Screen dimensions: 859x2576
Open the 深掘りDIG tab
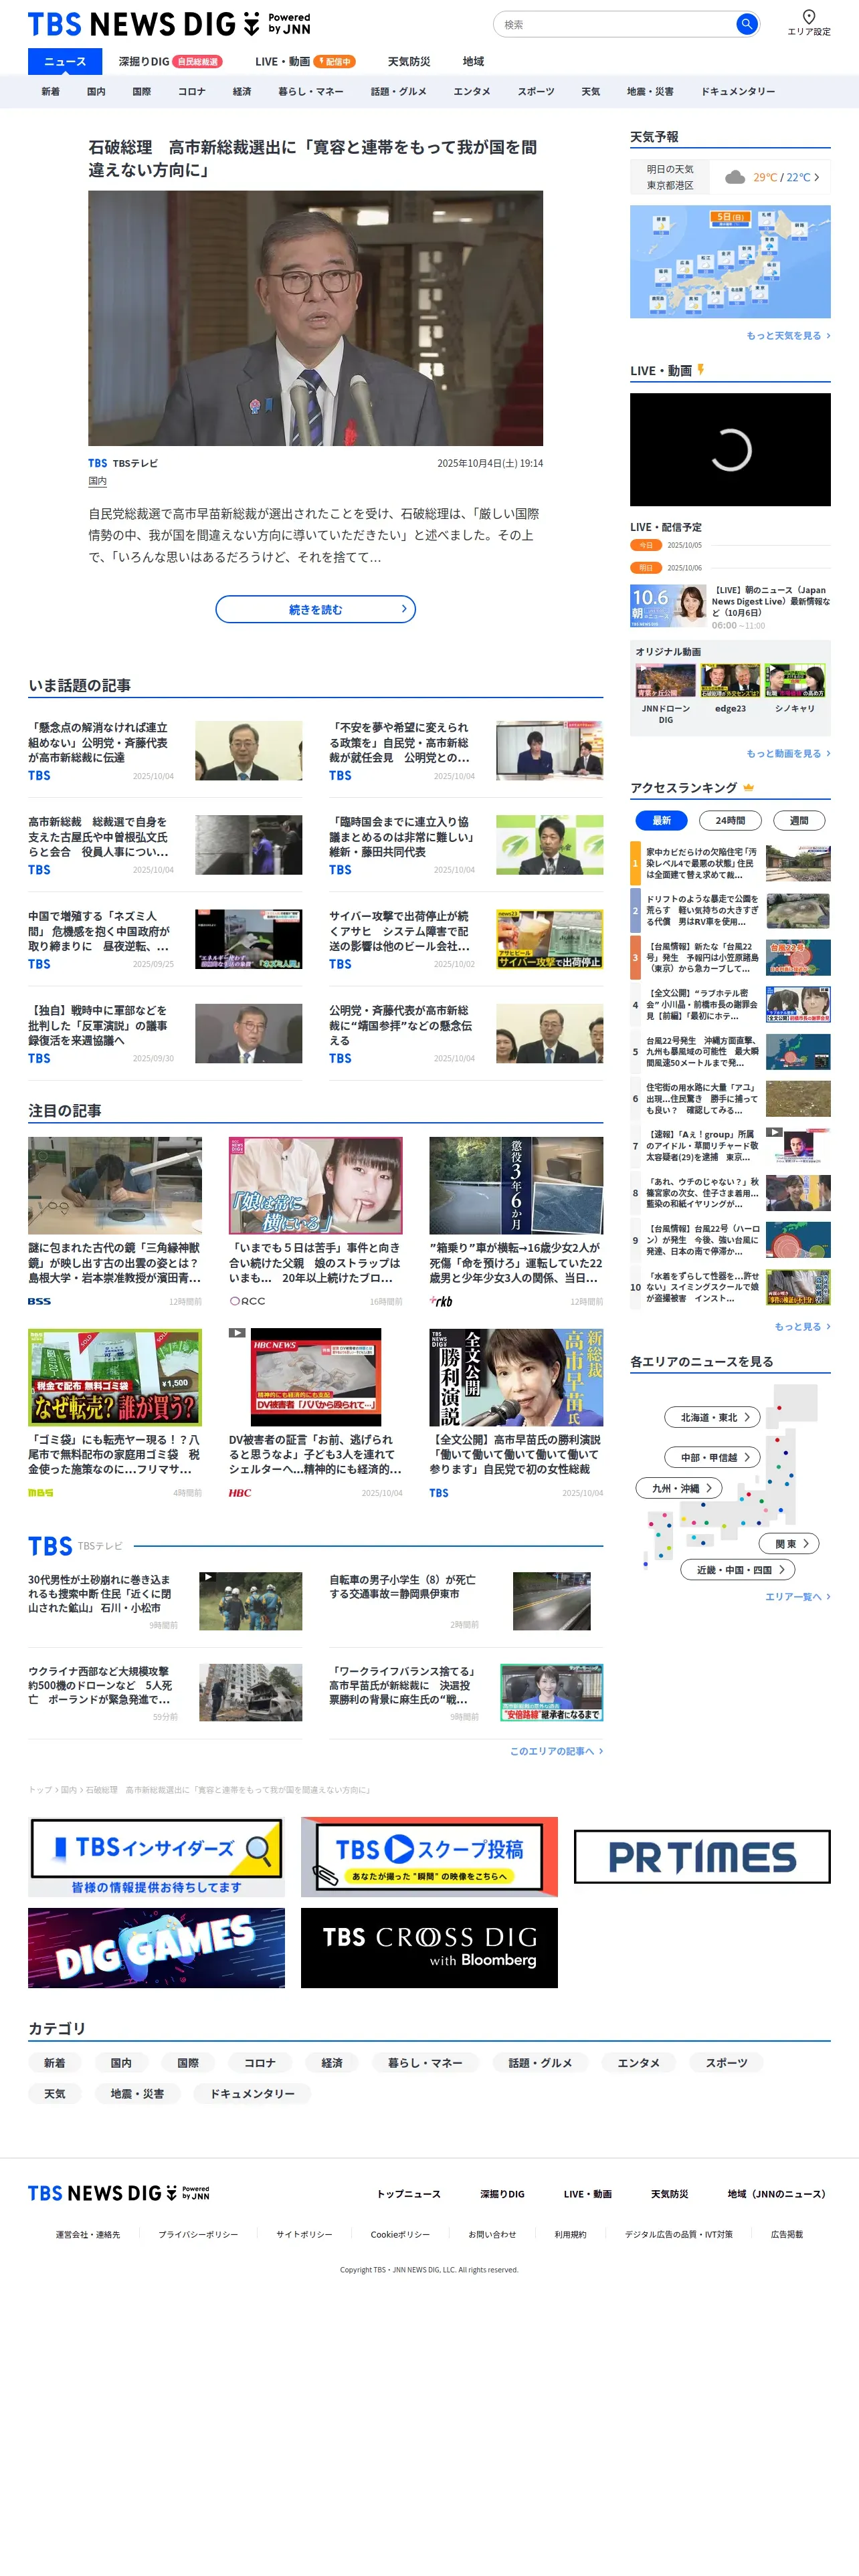click(x=170, y=61)
